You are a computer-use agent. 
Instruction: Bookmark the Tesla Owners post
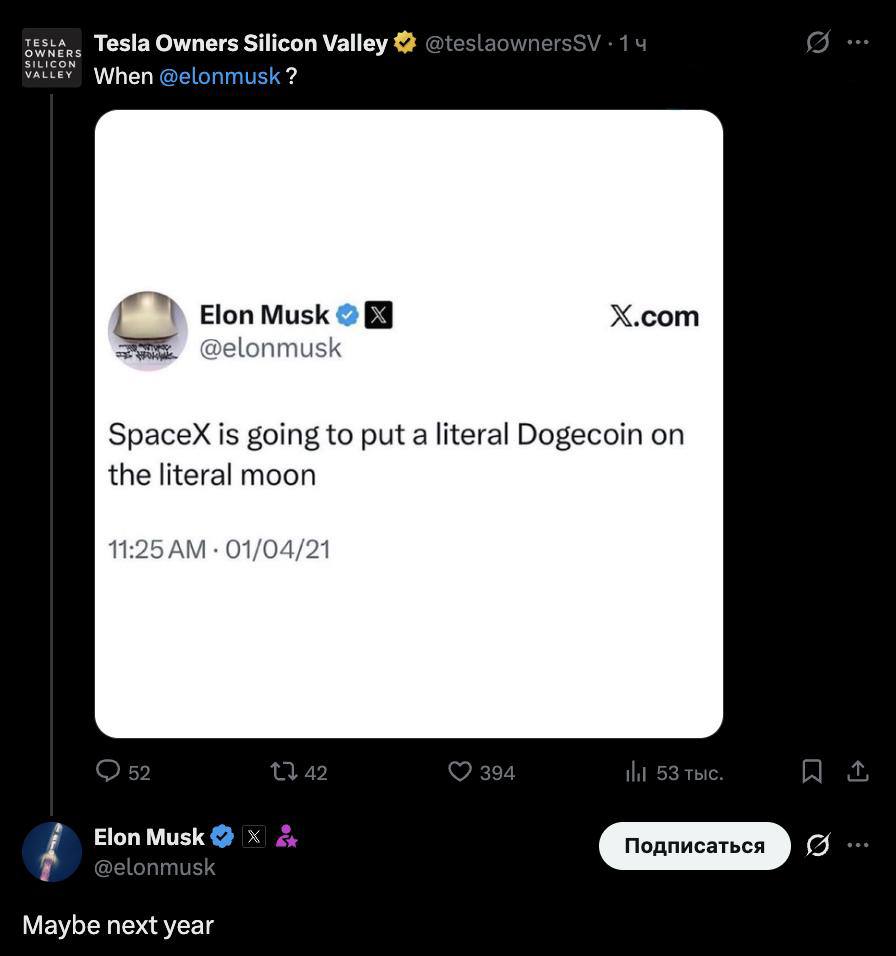click(x=812, y=772)
